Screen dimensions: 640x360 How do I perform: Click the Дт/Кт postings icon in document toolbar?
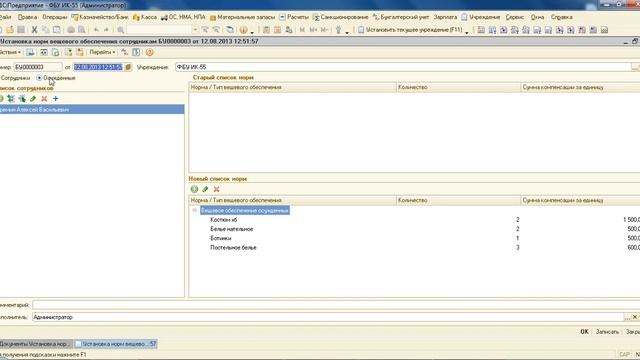[x=124, y=52]
